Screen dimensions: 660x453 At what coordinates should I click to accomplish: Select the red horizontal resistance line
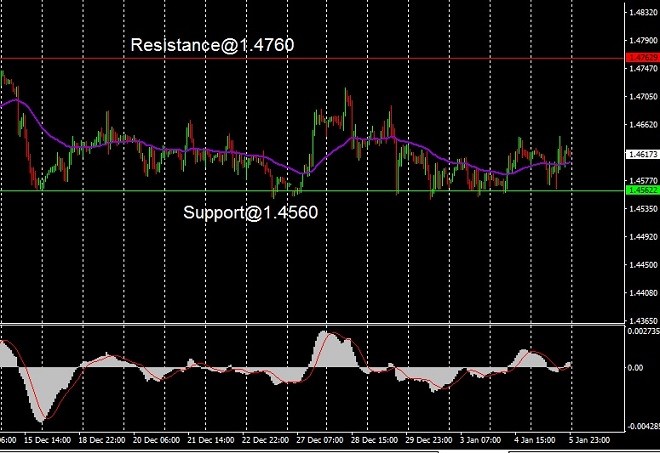coord(311,59)
